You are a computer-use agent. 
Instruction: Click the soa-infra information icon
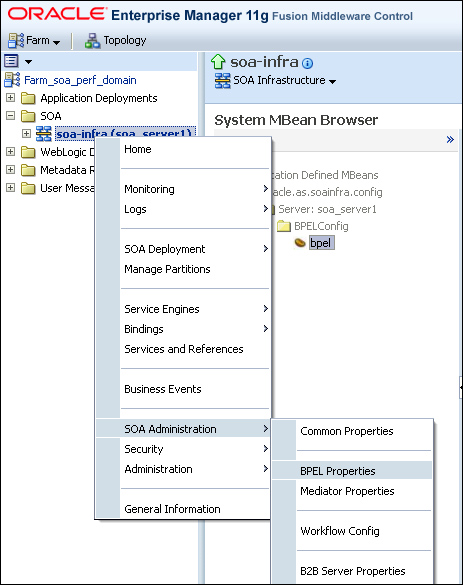tap(307, 63)
